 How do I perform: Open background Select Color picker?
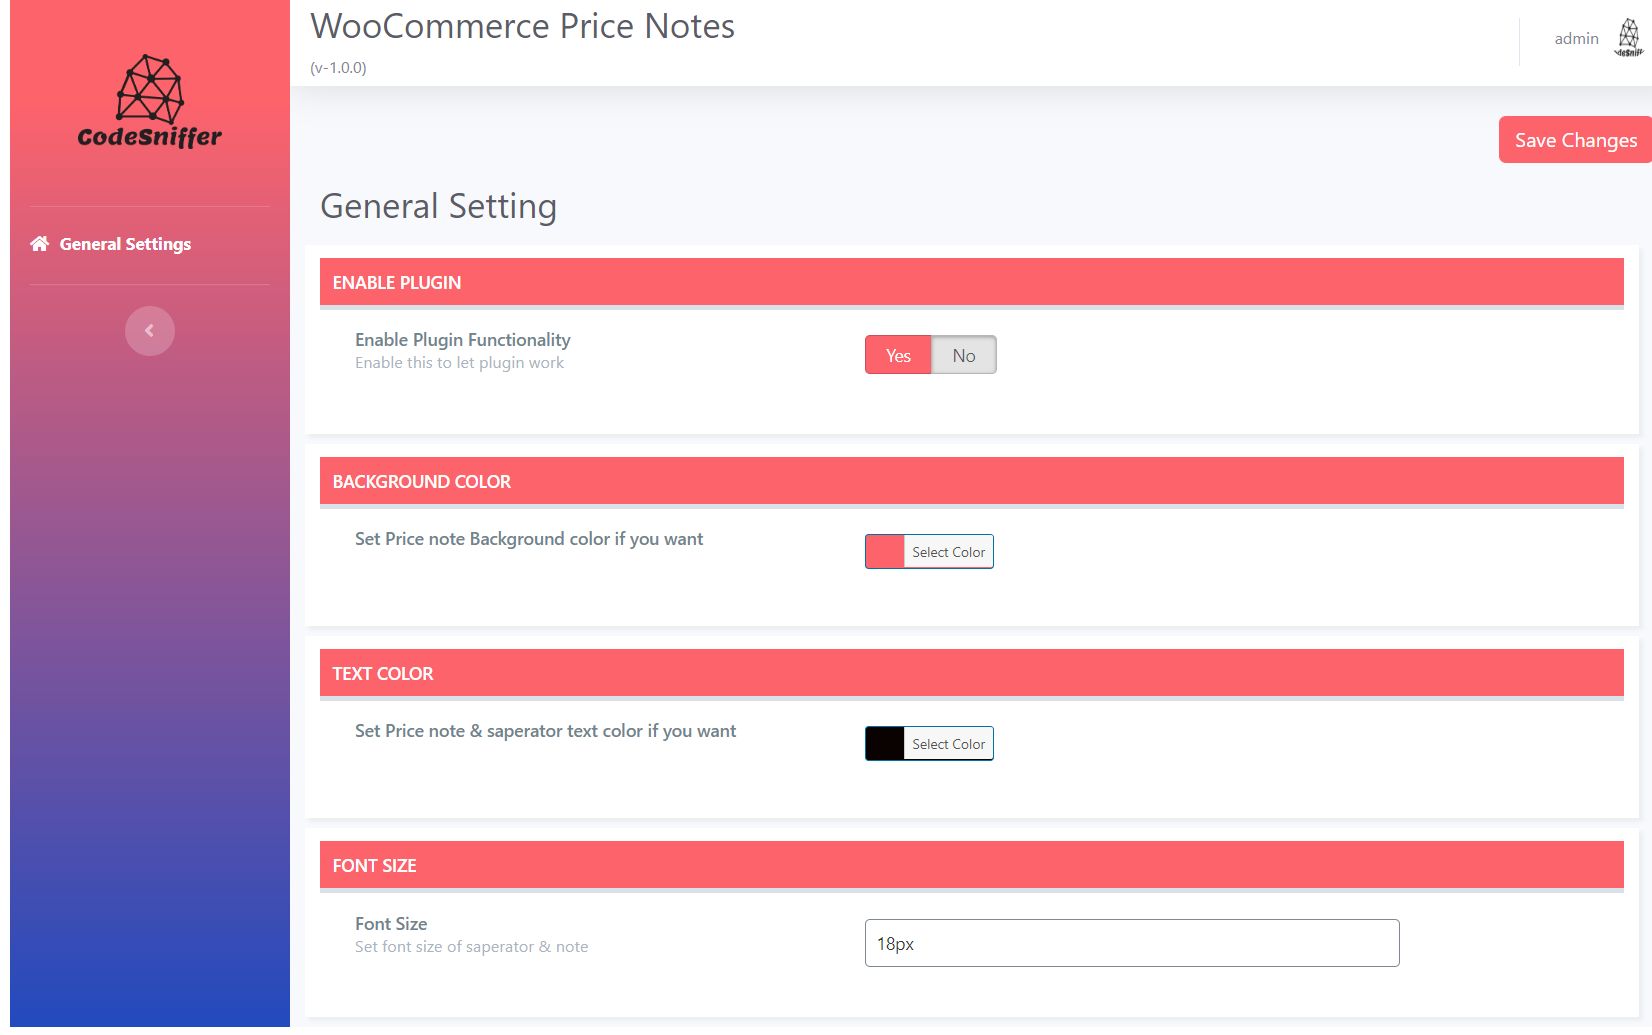(948, 552)
